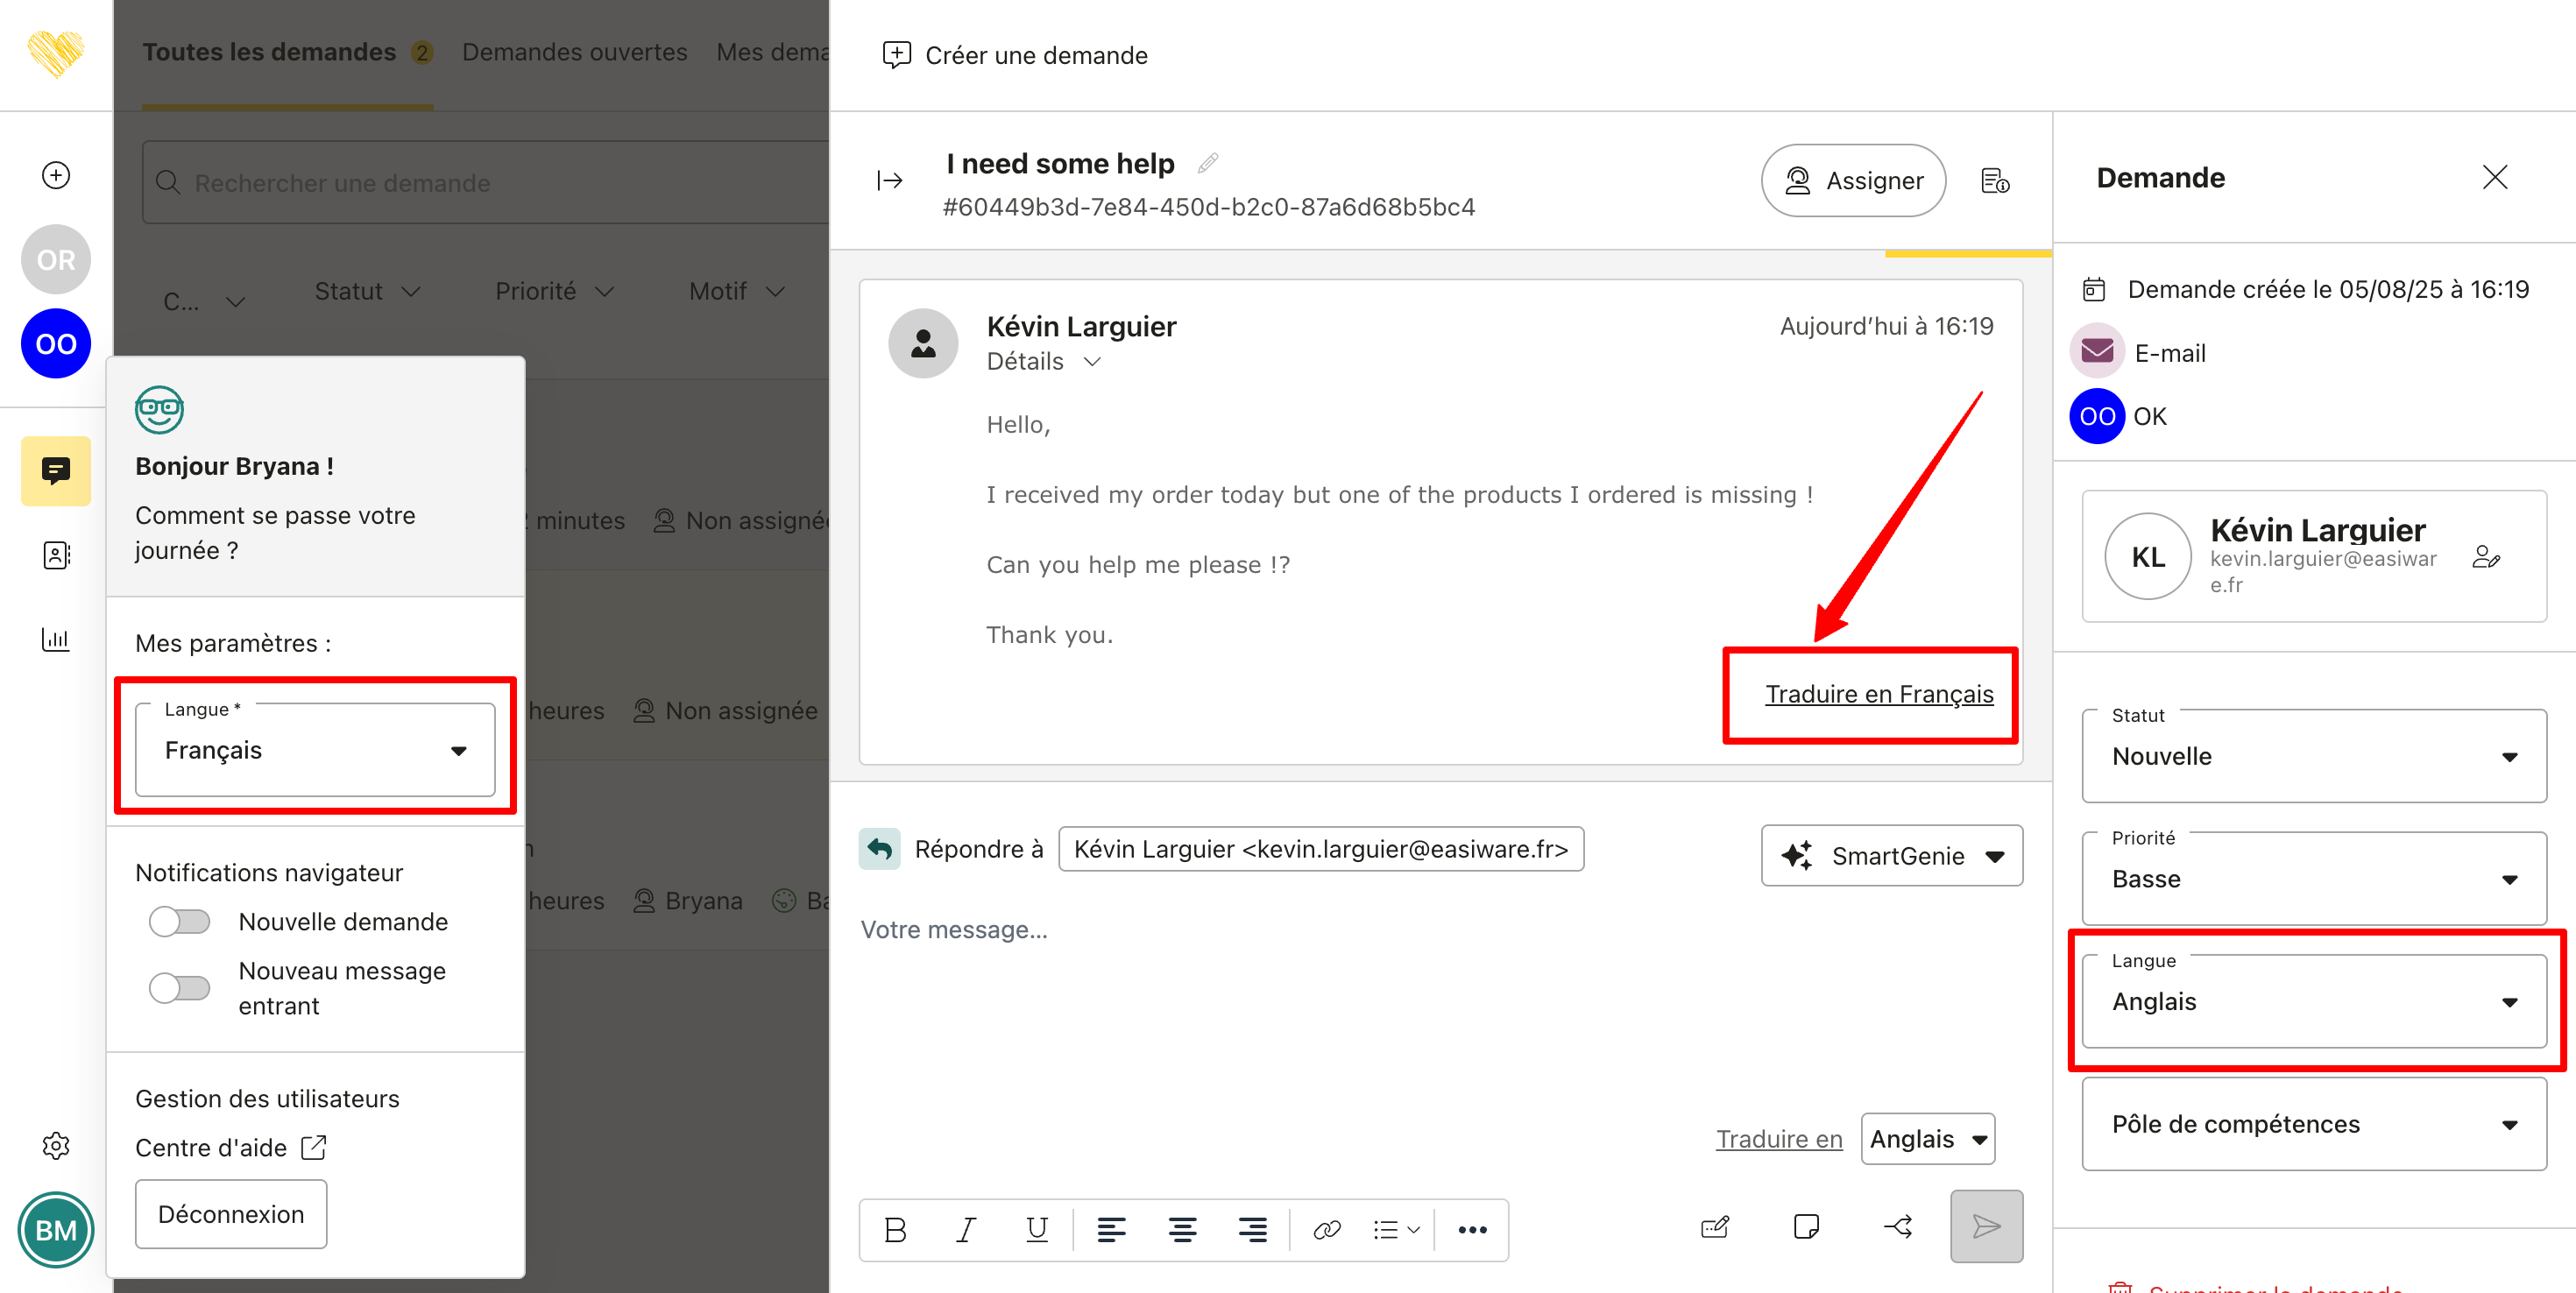Click the pencil icon to edit request title
The height and width of the screenshot is (1293, 2576).
point(1207,163)
